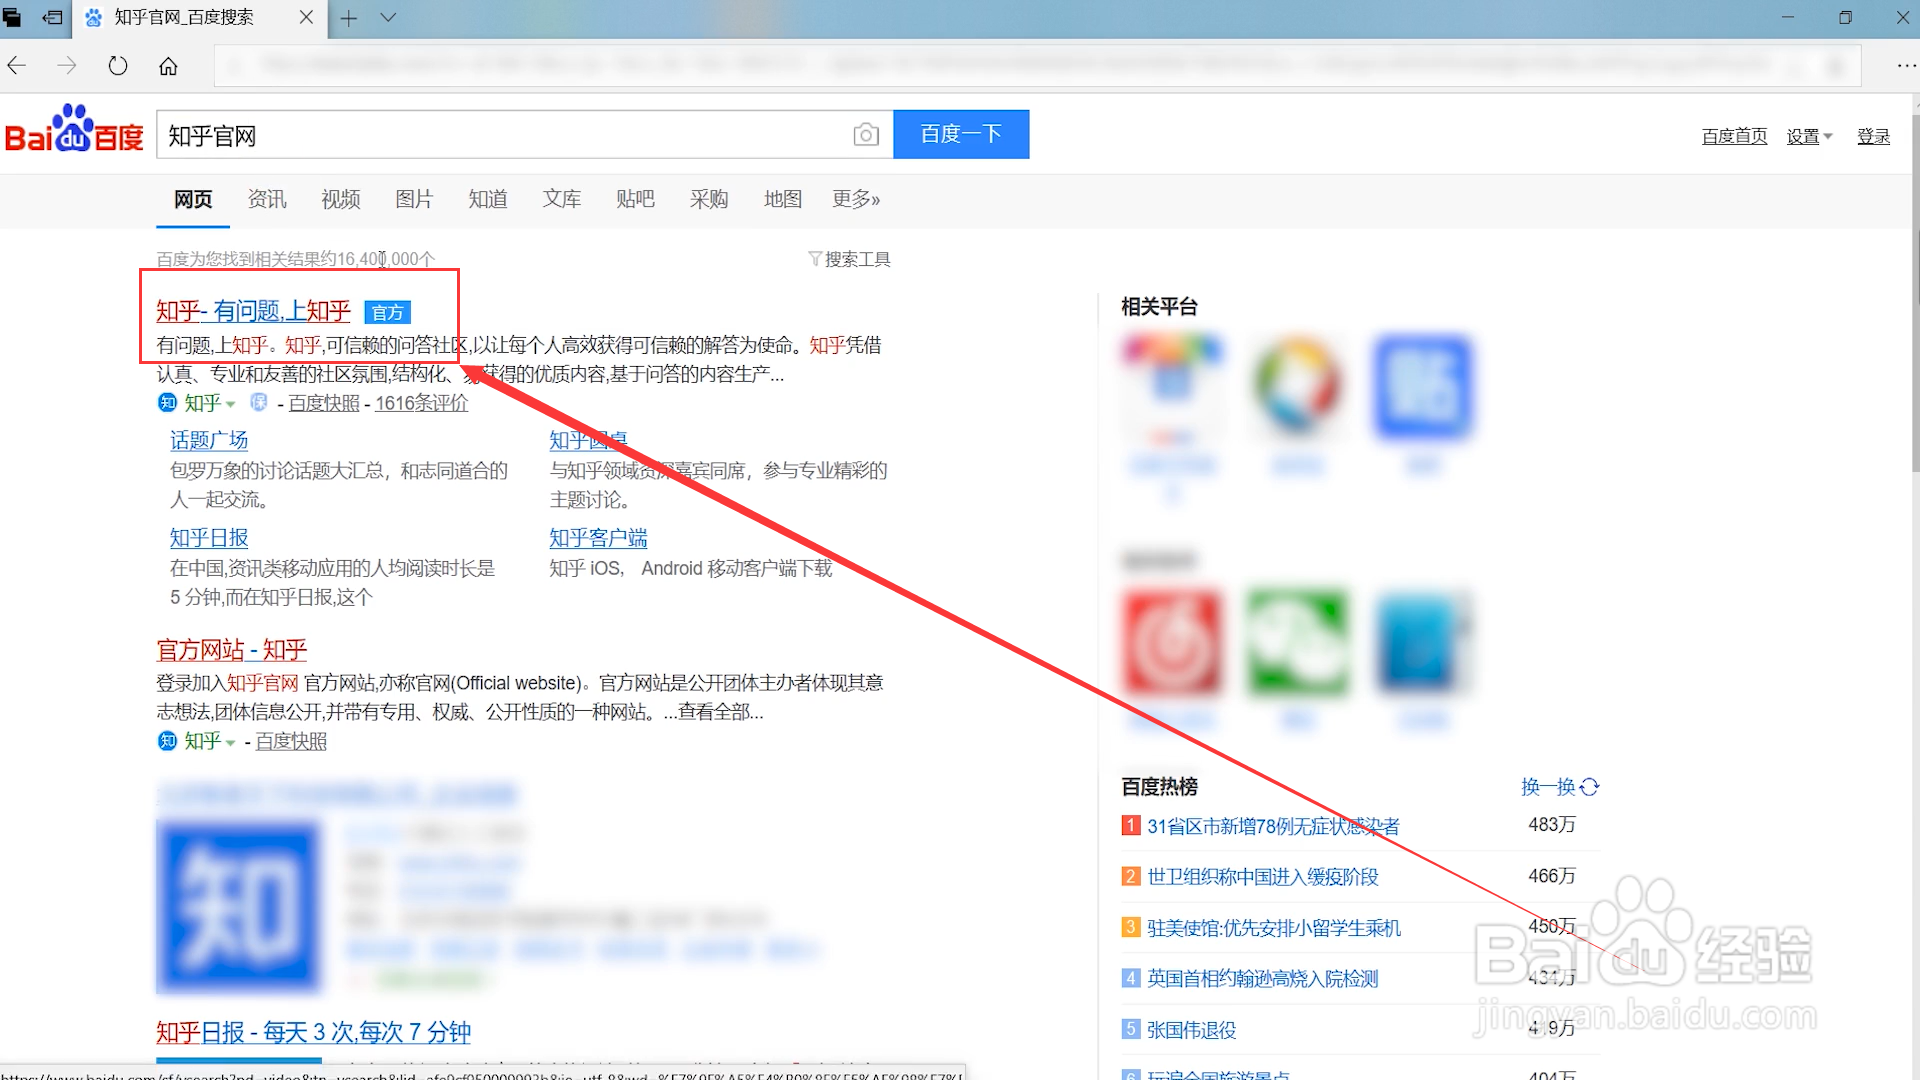Open the 搜索工具 filter
1920x1080 pixels.
click(849, 259)
